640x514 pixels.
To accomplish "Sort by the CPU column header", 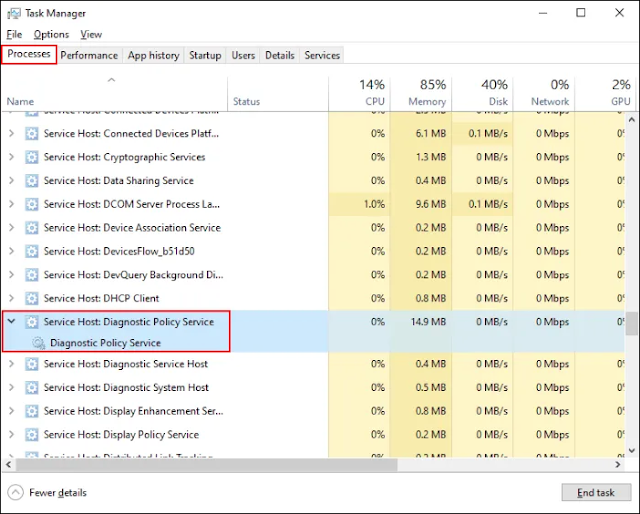I will (x=359, y=94).
